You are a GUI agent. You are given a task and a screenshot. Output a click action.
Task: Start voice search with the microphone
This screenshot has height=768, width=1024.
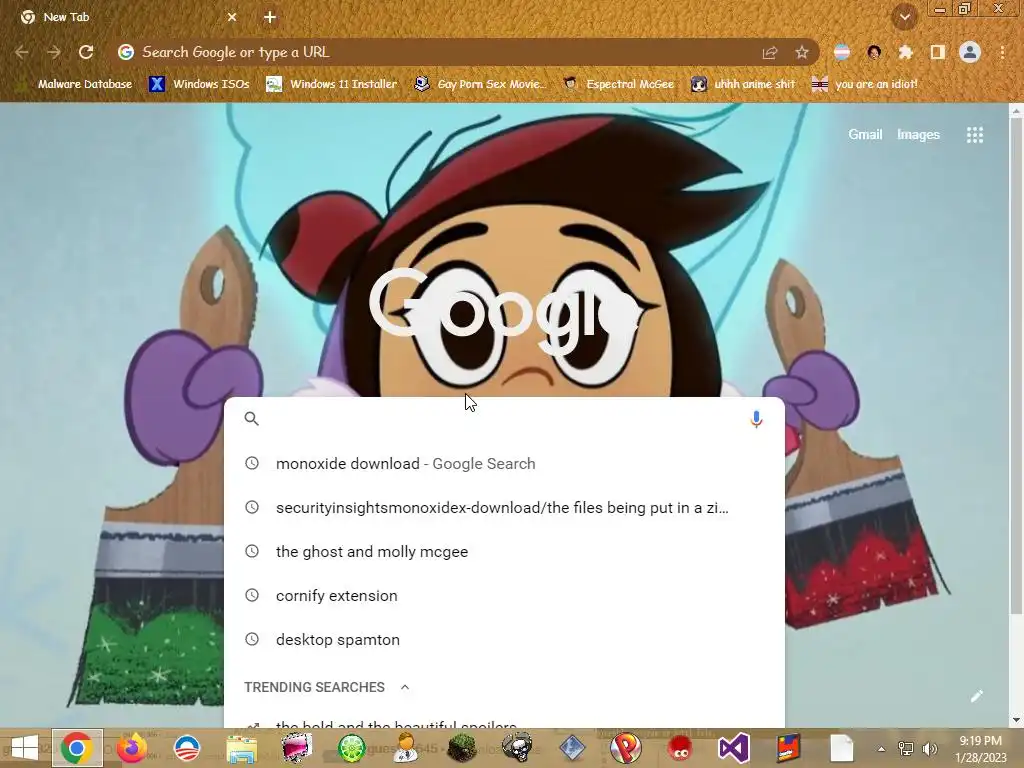coord(756,419)
